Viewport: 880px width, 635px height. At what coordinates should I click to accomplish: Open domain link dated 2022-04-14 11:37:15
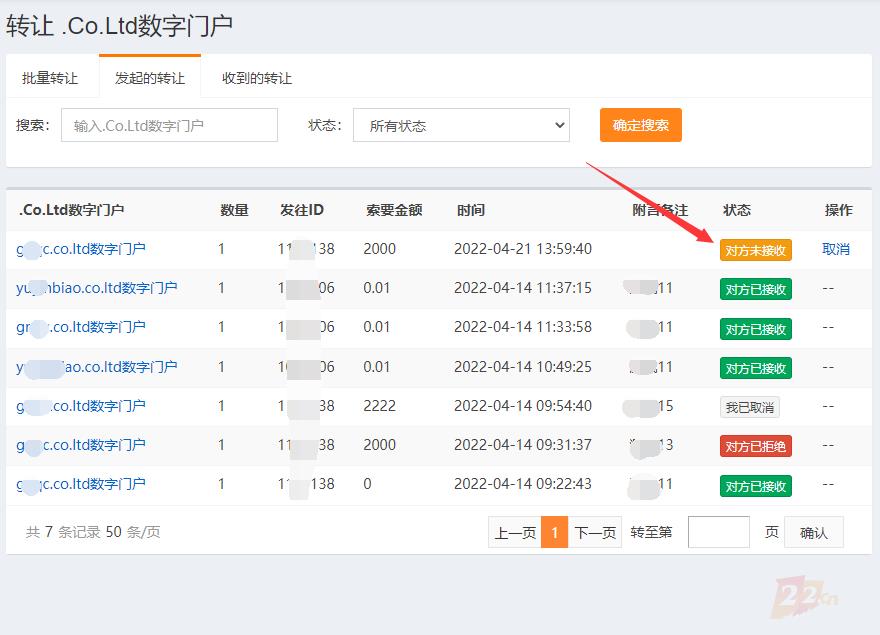96,288
